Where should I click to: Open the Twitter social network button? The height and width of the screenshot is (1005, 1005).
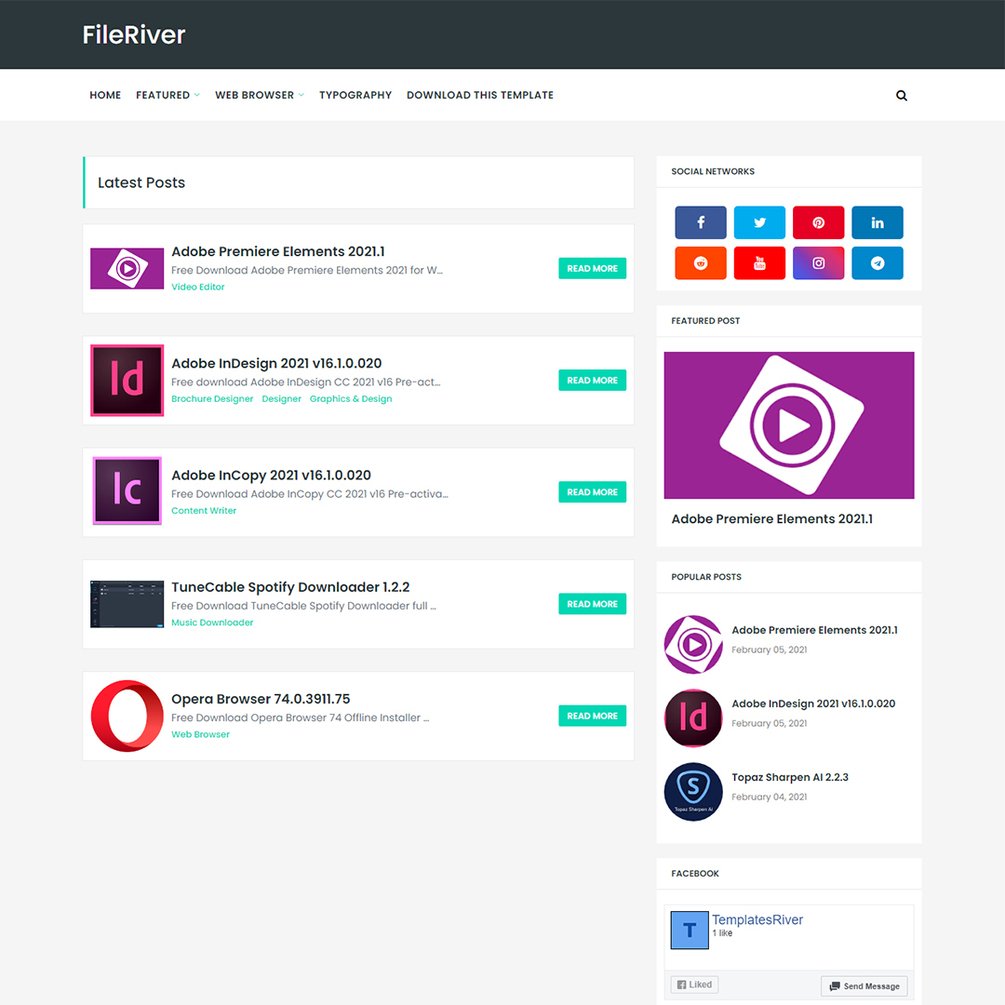pos(760,222)
